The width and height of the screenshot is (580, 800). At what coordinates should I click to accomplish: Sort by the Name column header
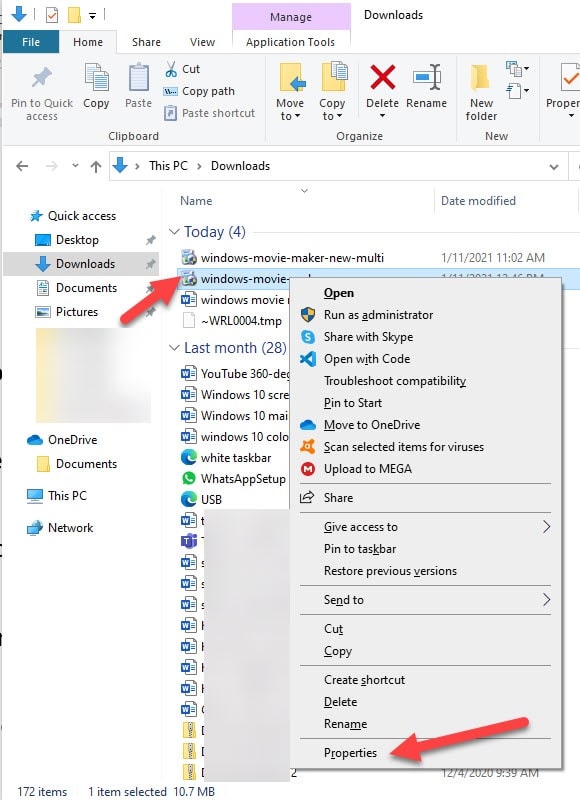pyautogui.click(x=196, y=201)
